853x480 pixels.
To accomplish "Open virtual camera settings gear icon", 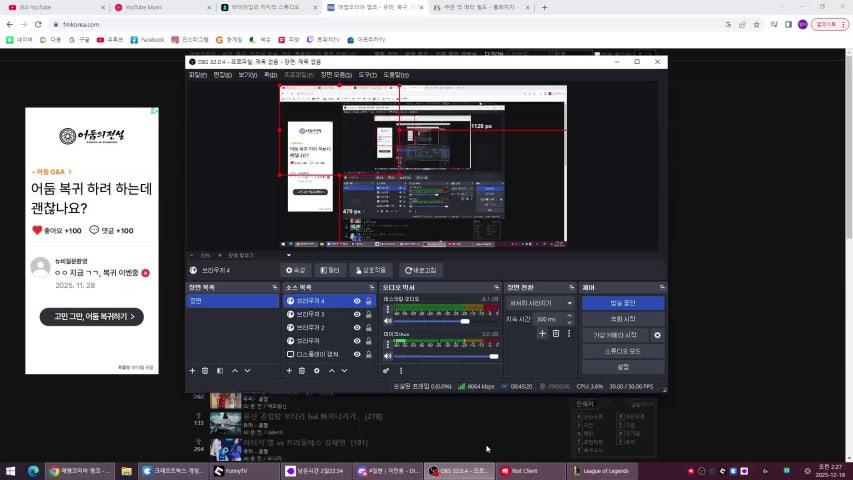I will click(657, 335).
